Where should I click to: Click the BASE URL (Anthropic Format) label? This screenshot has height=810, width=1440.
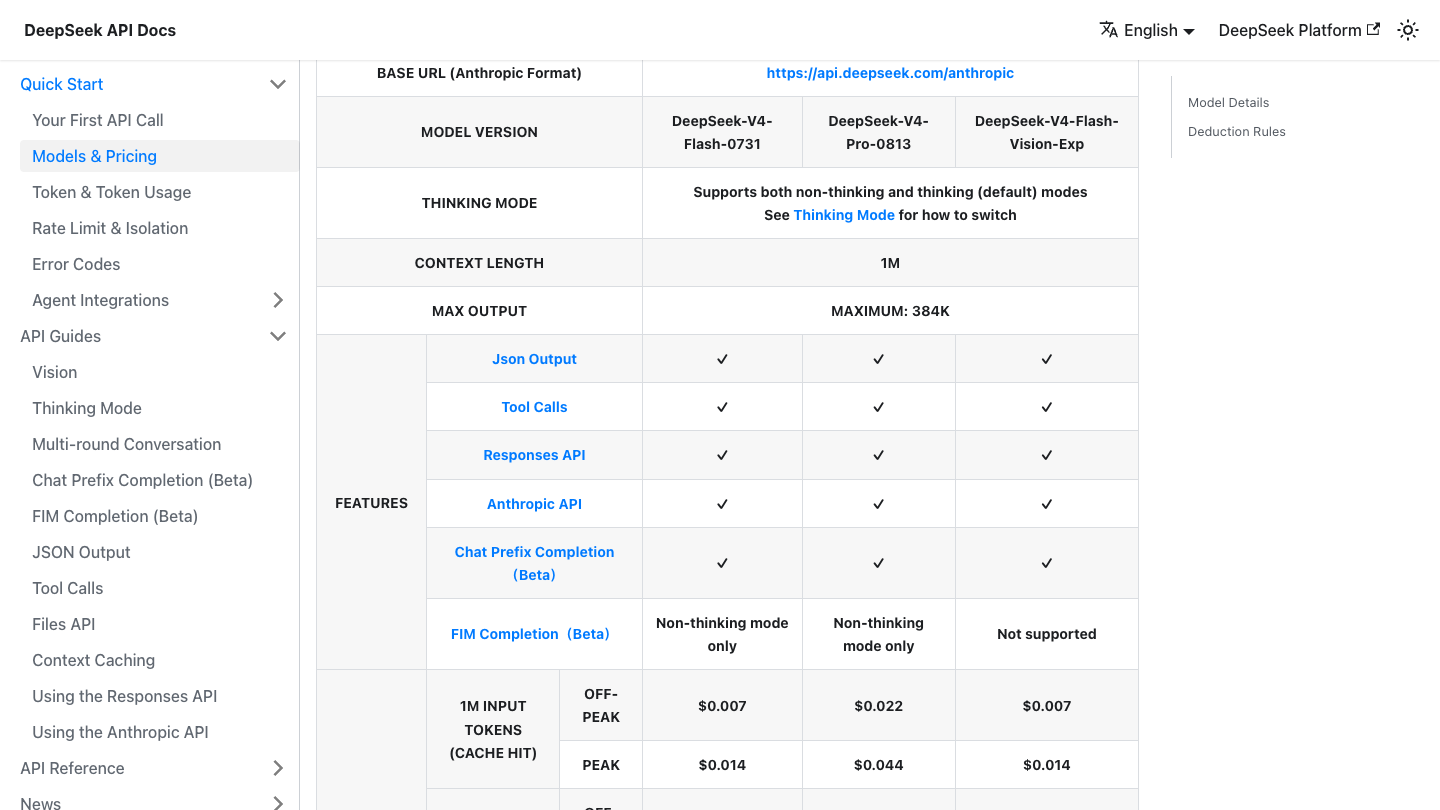point(479,73)
